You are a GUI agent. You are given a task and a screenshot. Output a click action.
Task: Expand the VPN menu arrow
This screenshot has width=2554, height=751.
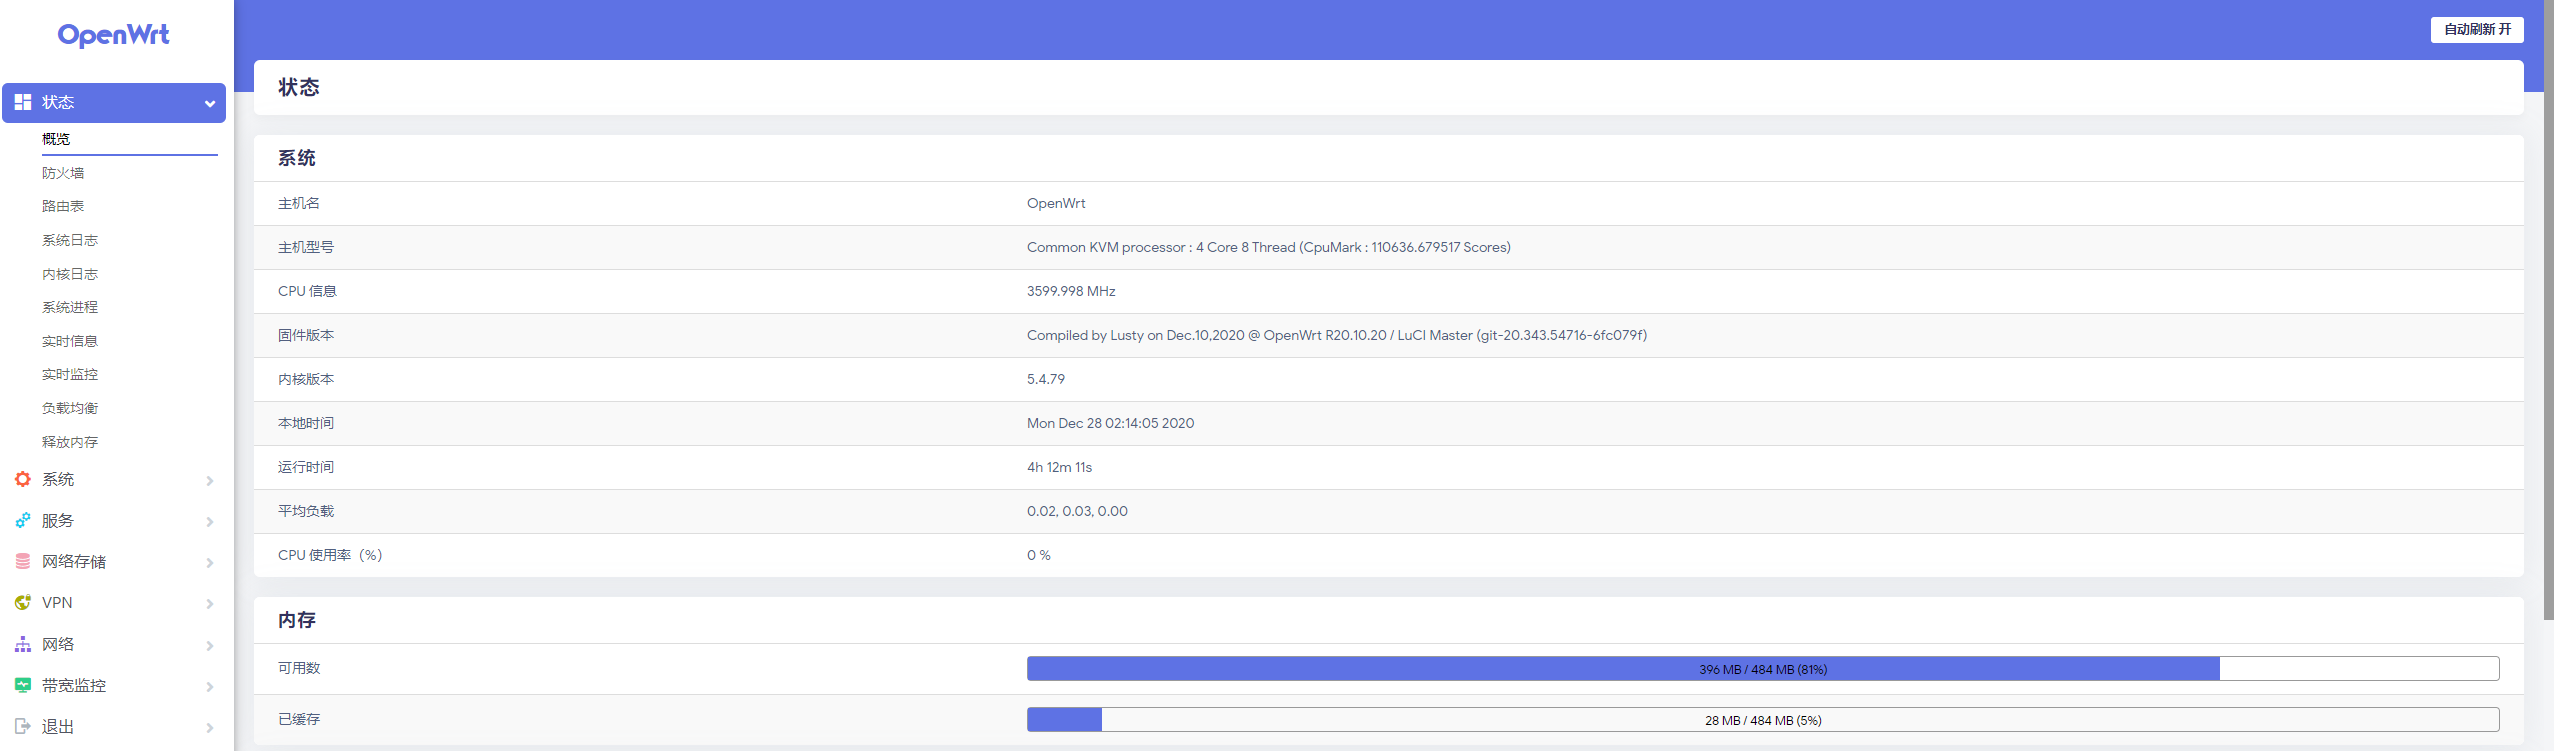(210, 603)
